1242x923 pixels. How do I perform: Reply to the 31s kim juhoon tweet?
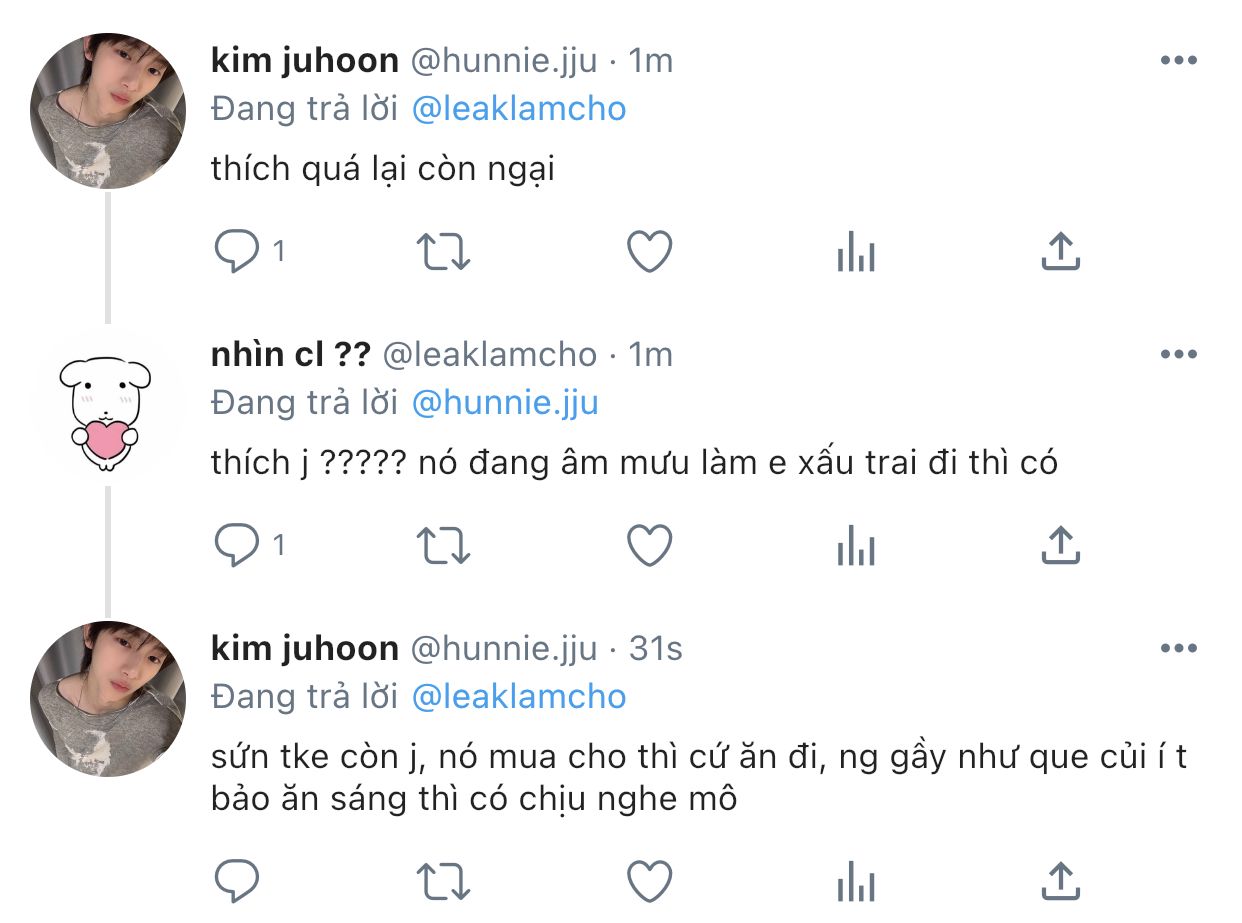tap(238, 881)
